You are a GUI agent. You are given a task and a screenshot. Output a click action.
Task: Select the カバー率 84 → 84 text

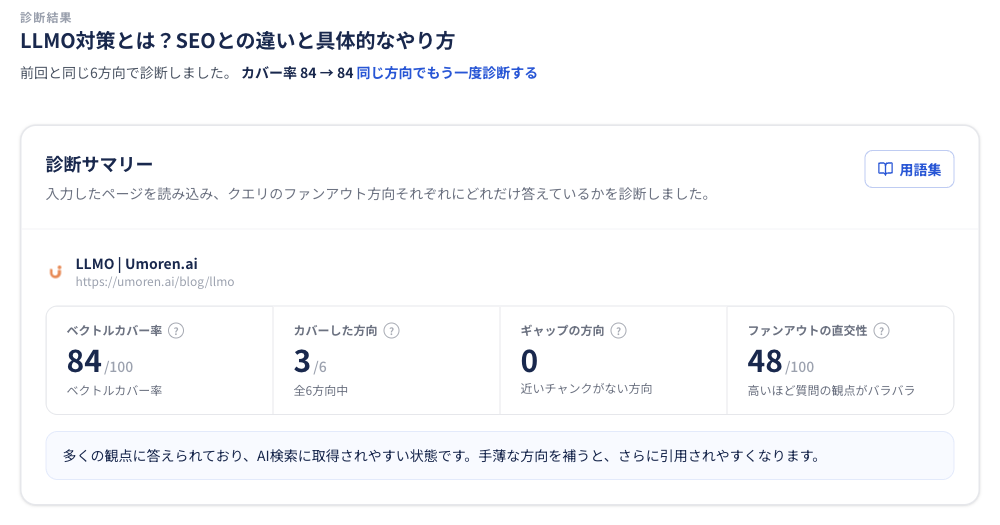(x=297, y=73)
